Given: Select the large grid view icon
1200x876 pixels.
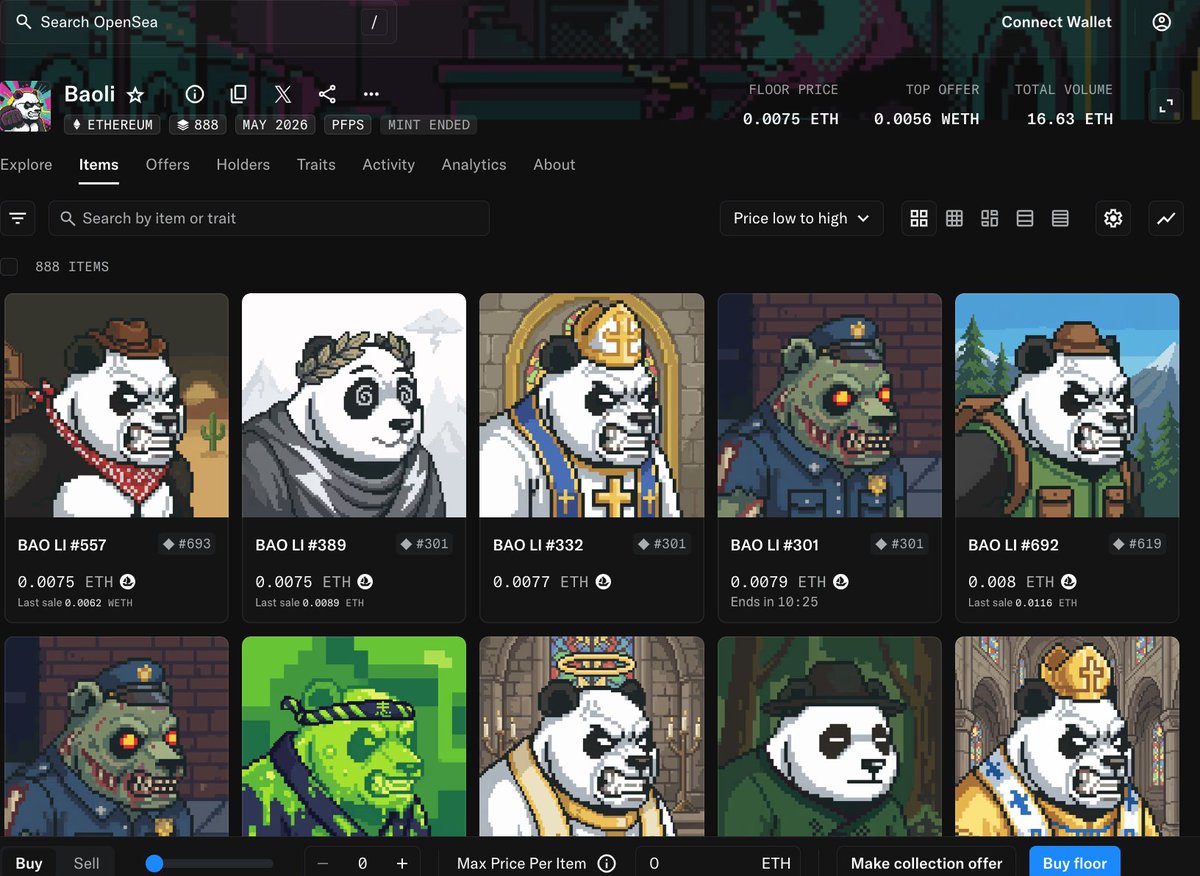Looking at the screenshot, I should click(x=919, y=218).
